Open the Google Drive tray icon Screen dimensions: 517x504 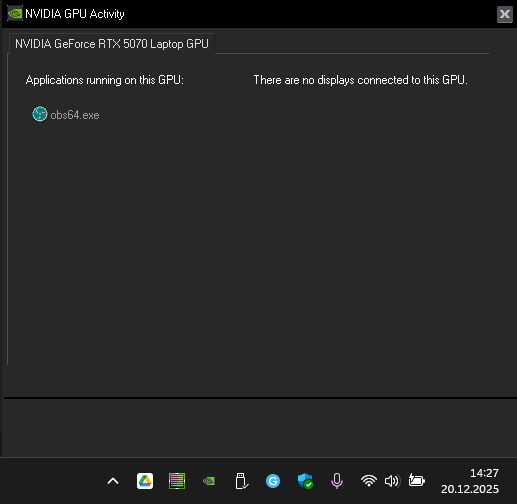(x=145, y=481)
